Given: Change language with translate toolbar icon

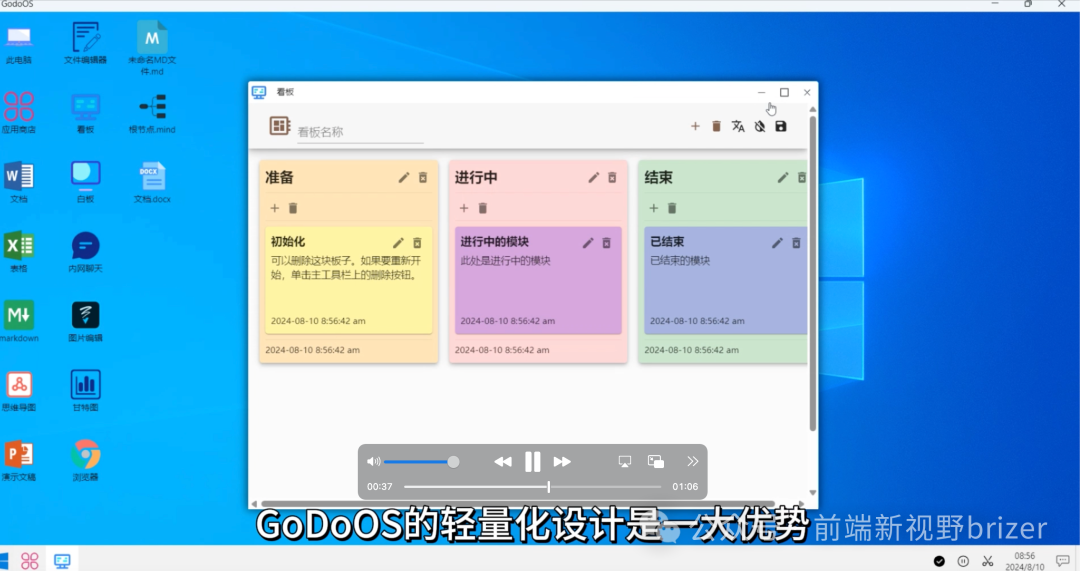Looking at the screenshot, I should point(738,126).
